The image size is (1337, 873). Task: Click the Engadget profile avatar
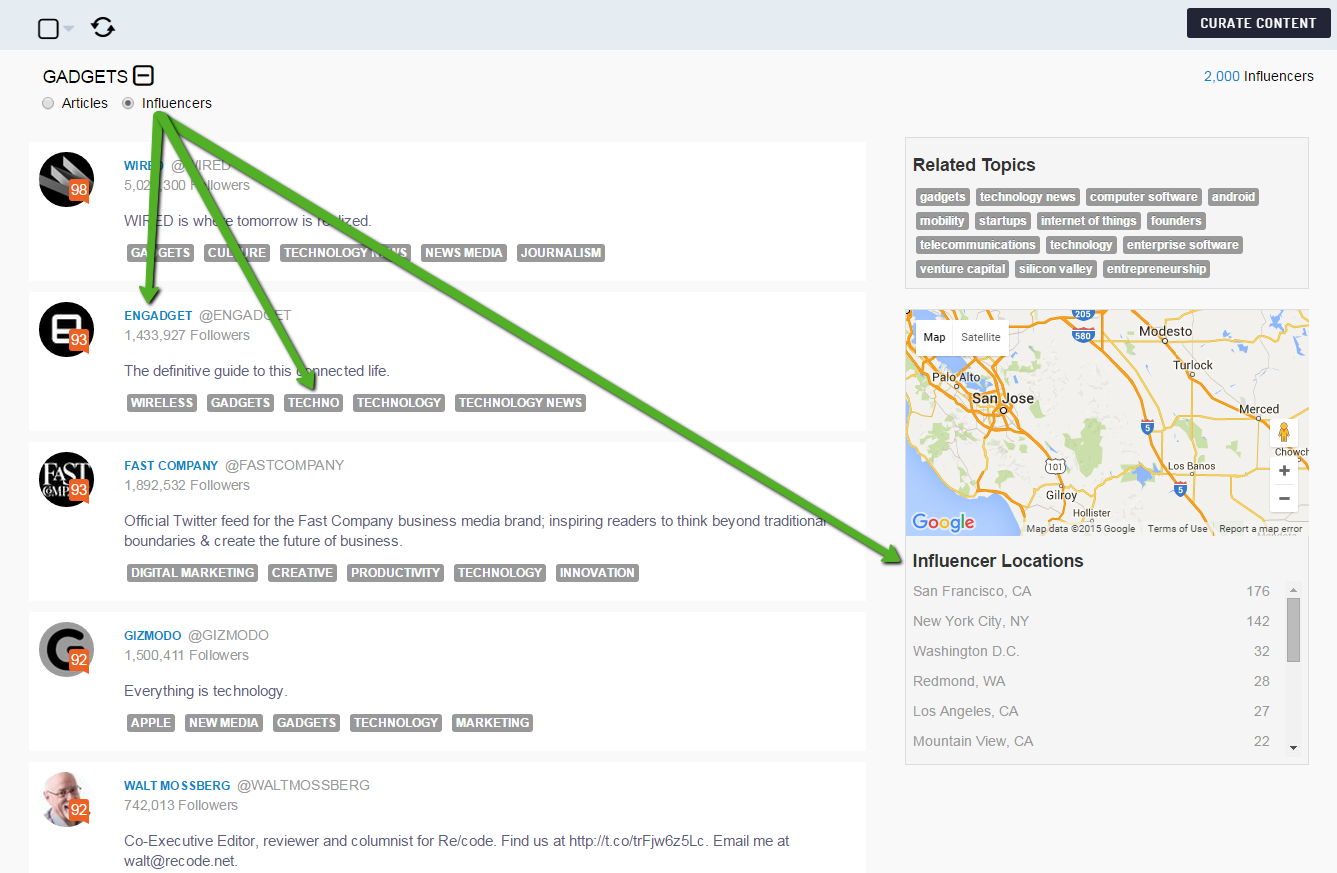click(66, 329)
